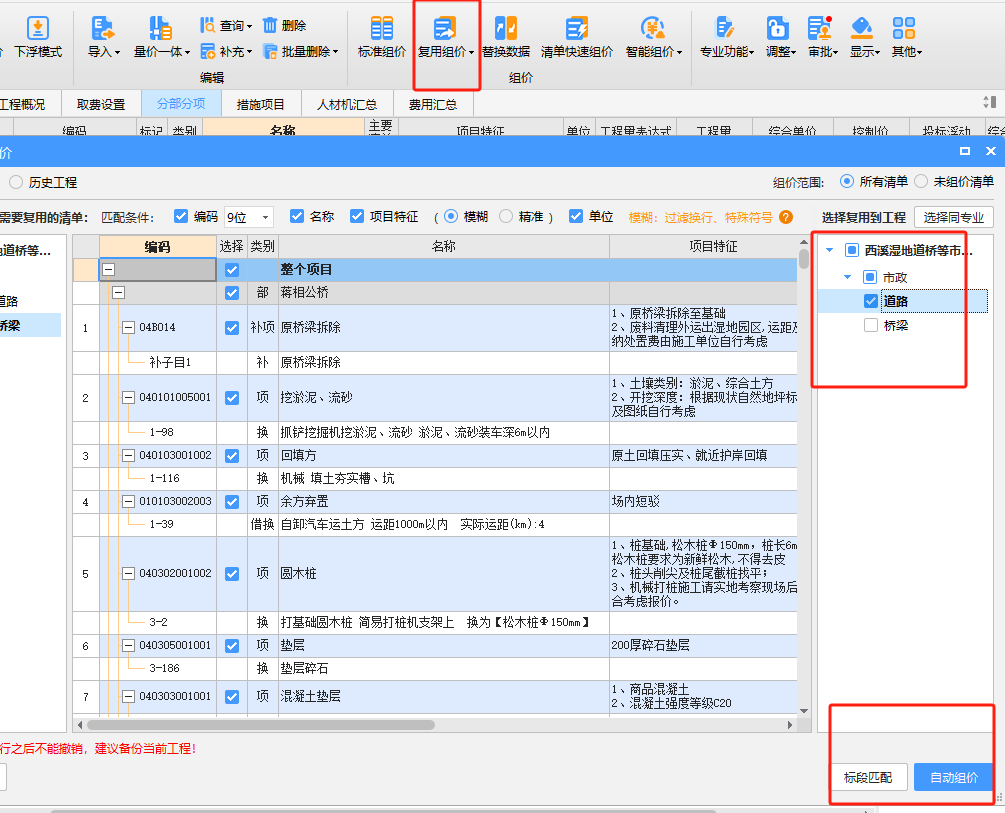1005x813 pixels.
Task: Select the 道路 project tree item
Action: coord(895,301)
